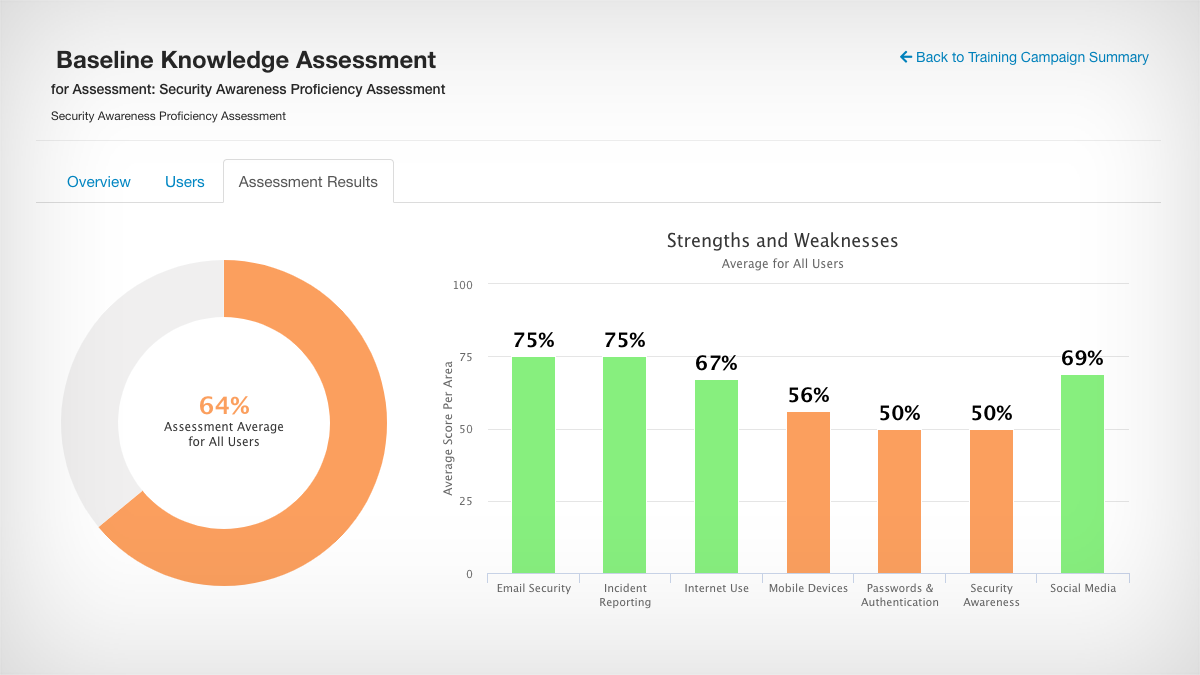
Task: Click the Email Security axis label
Action: click(533, 588)
